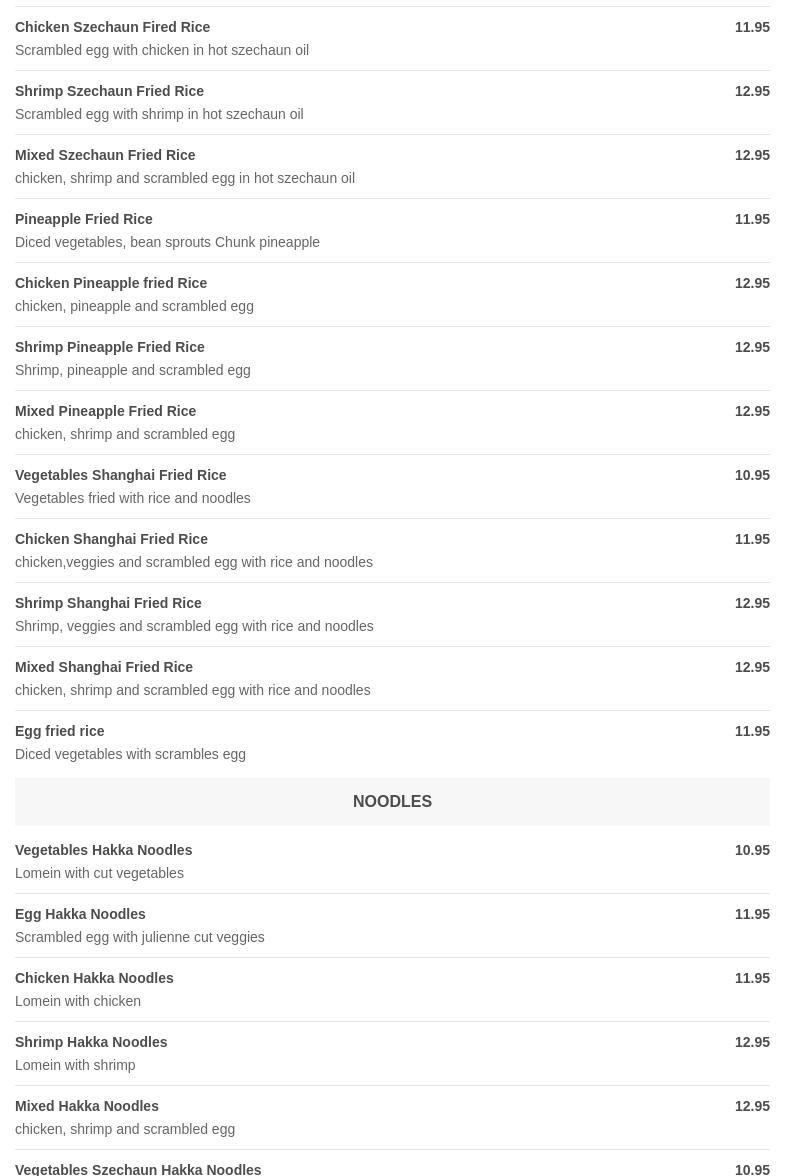Open Egg Hakka Noodles item
785x1176 pixels.
point(80,914)
